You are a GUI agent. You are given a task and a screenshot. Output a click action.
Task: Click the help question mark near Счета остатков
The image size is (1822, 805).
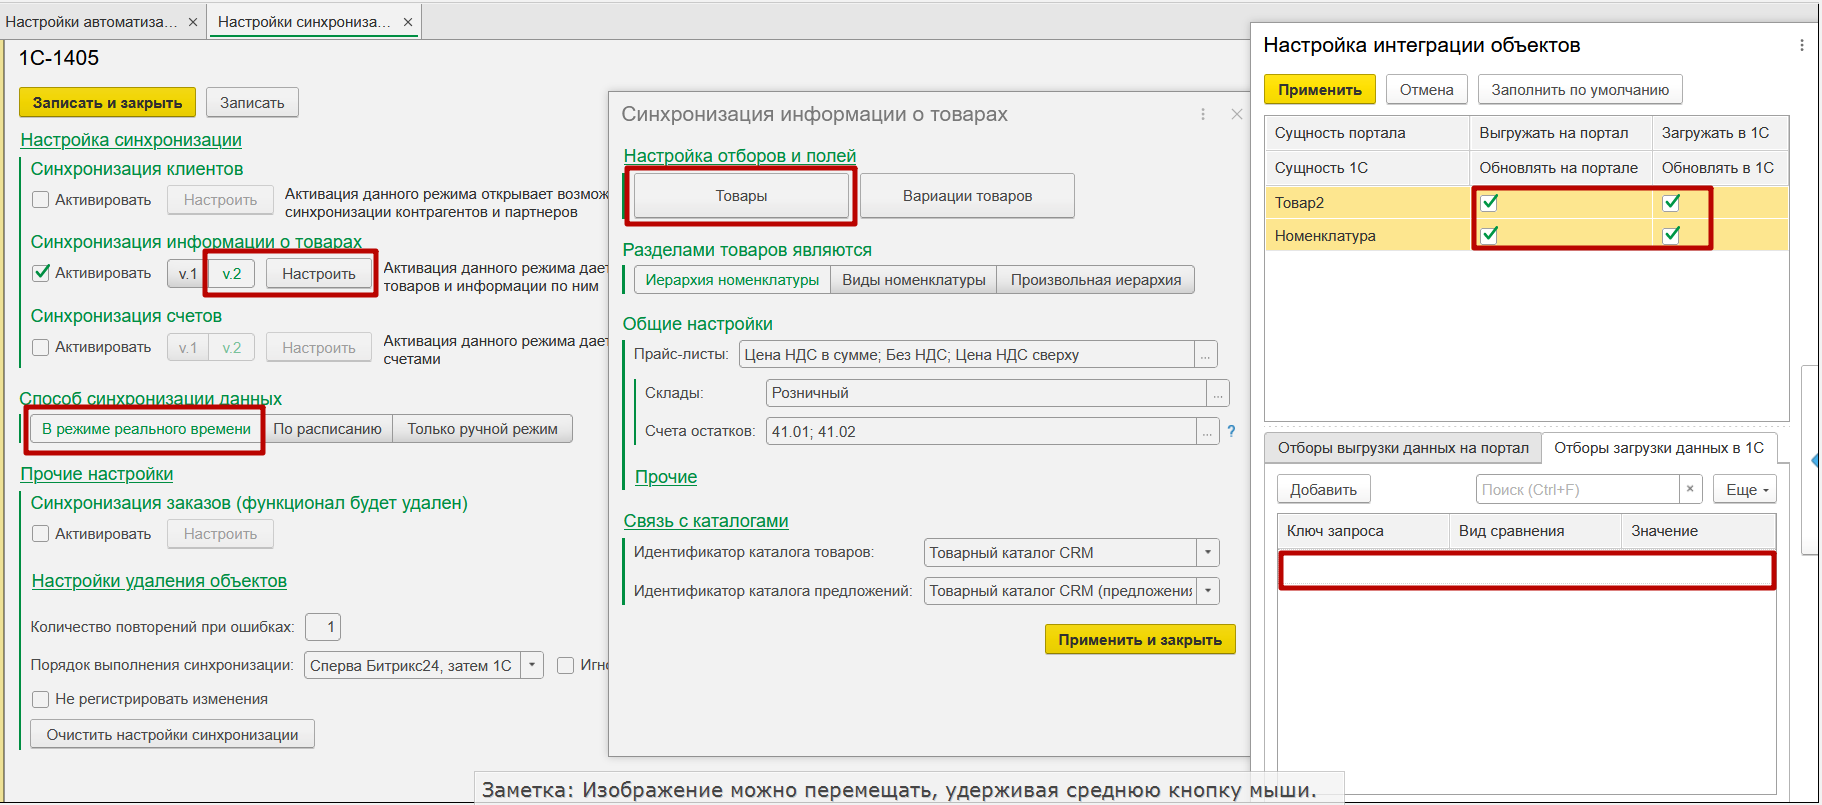(1231, 431)
